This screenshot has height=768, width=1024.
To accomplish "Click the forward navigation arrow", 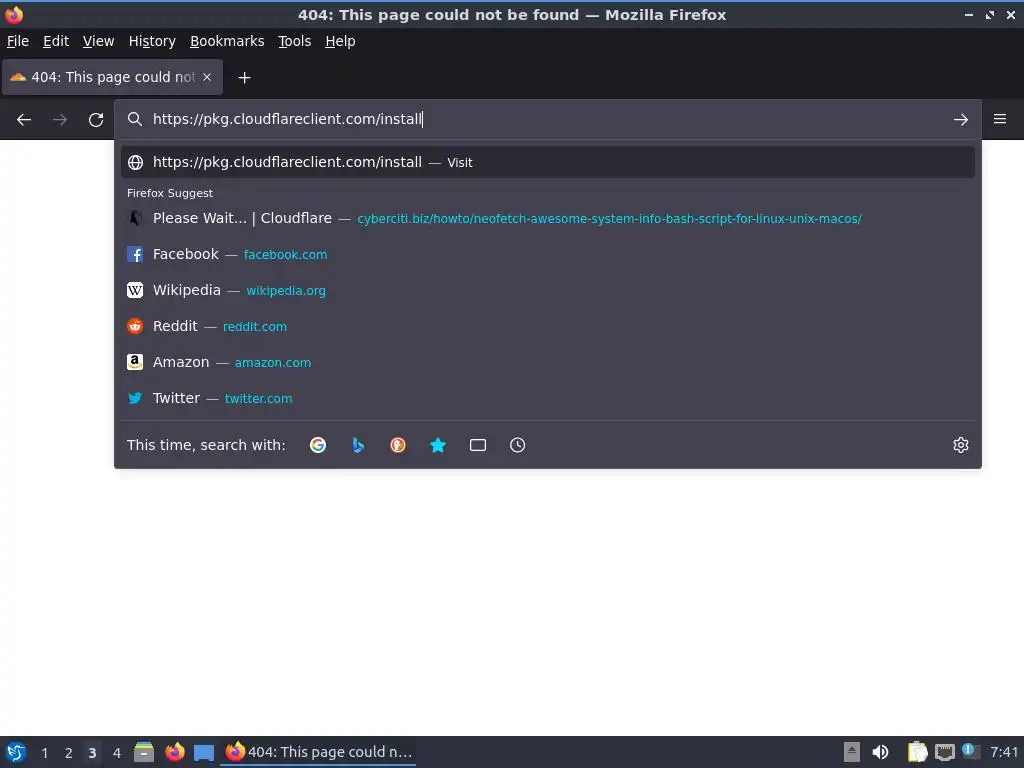I will pos(60,120).
